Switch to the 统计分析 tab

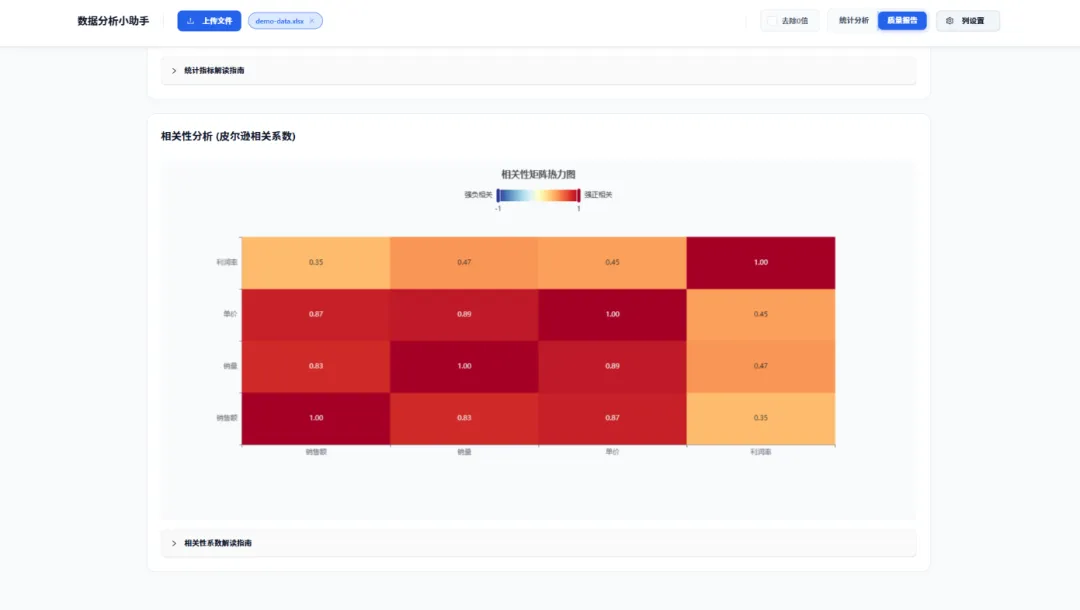[853, 21]
